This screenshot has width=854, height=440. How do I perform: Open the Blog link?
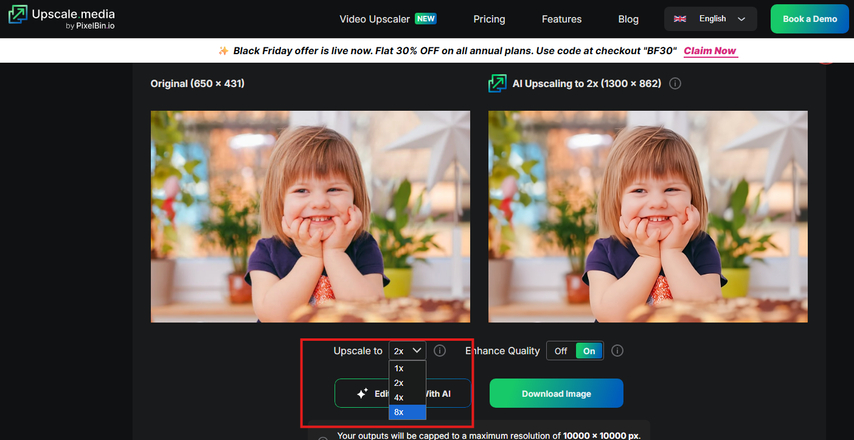click(628, 19)
